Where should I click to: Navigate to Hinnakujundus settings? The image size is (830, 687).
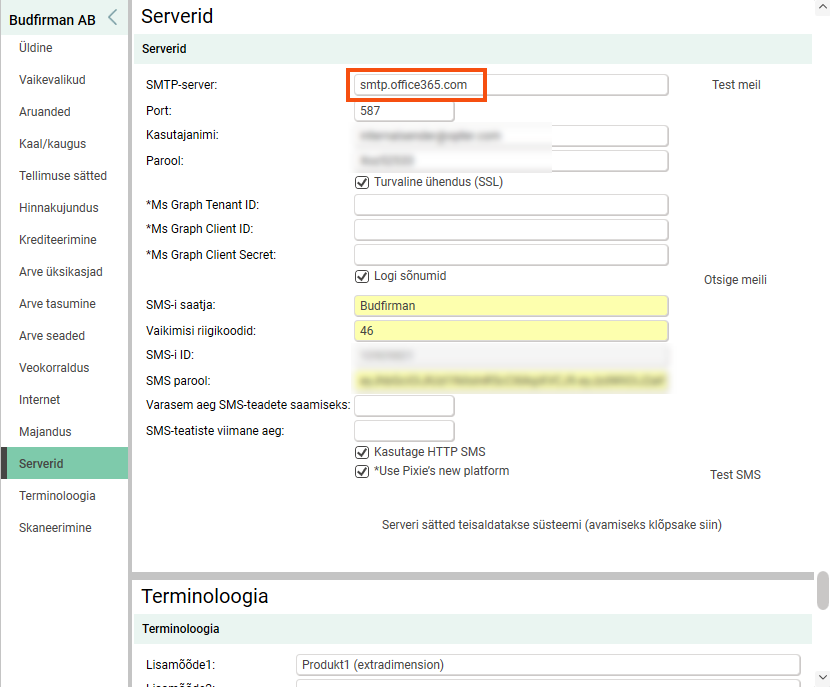coord(59,208)
